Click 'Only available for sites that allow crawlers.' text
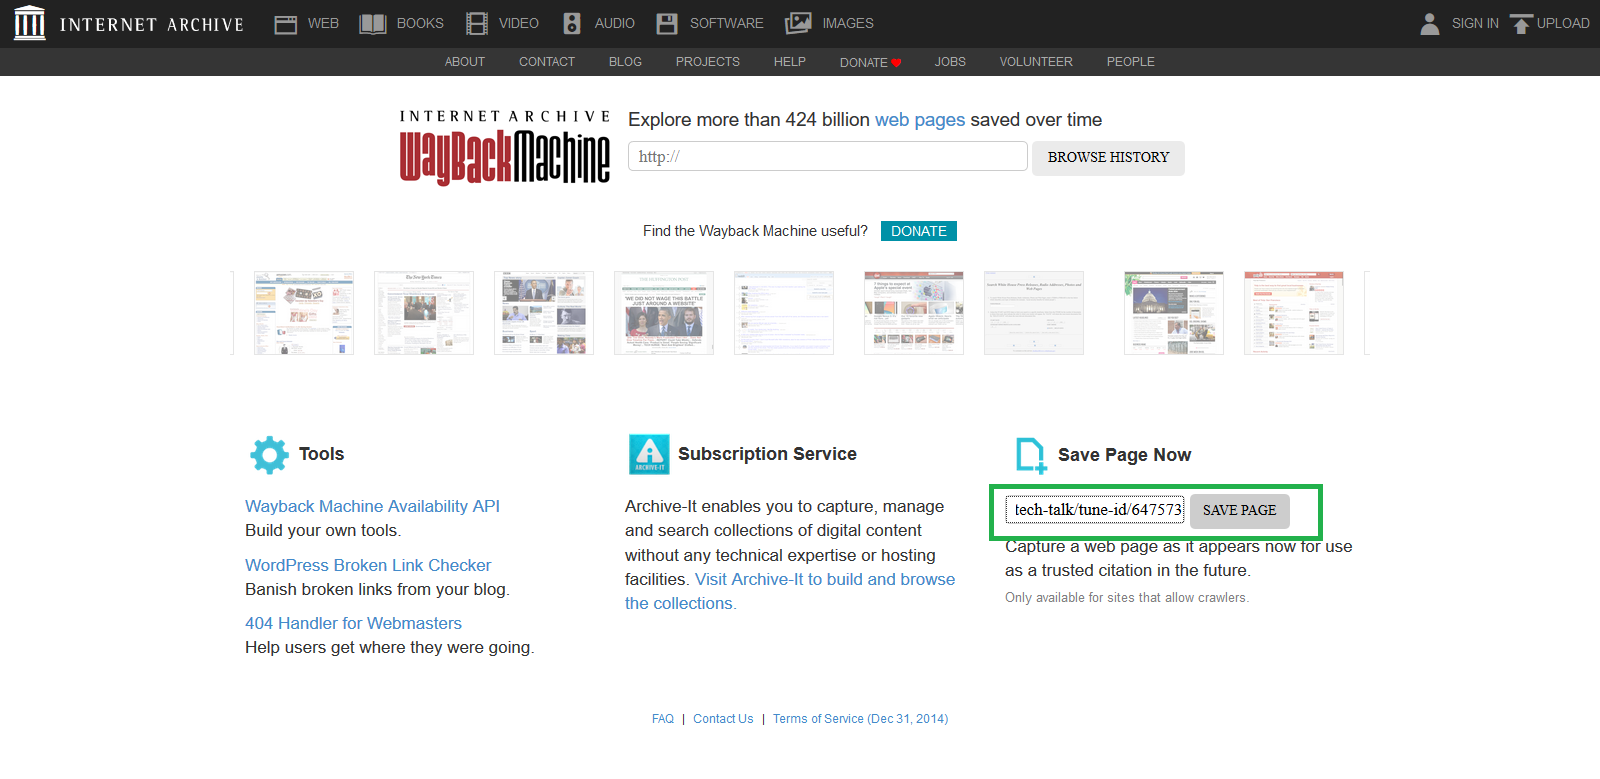 (1127, 598)
